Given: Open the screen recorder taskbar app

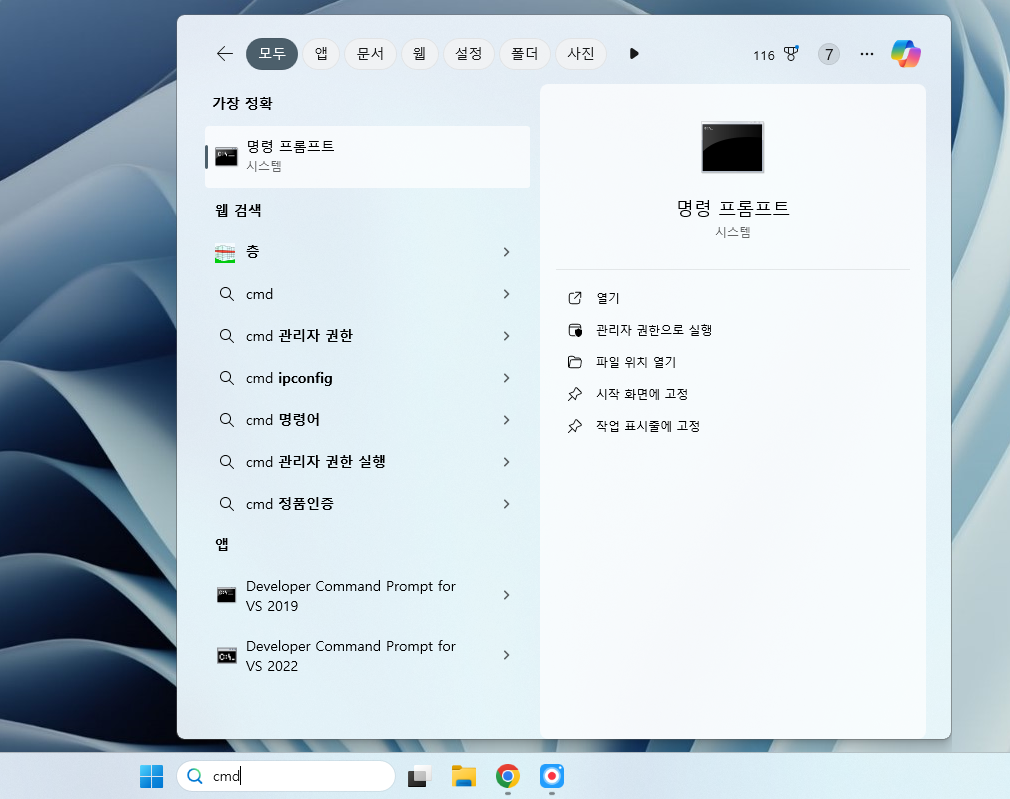Looking at the screenshot, I should click(552, 776).
